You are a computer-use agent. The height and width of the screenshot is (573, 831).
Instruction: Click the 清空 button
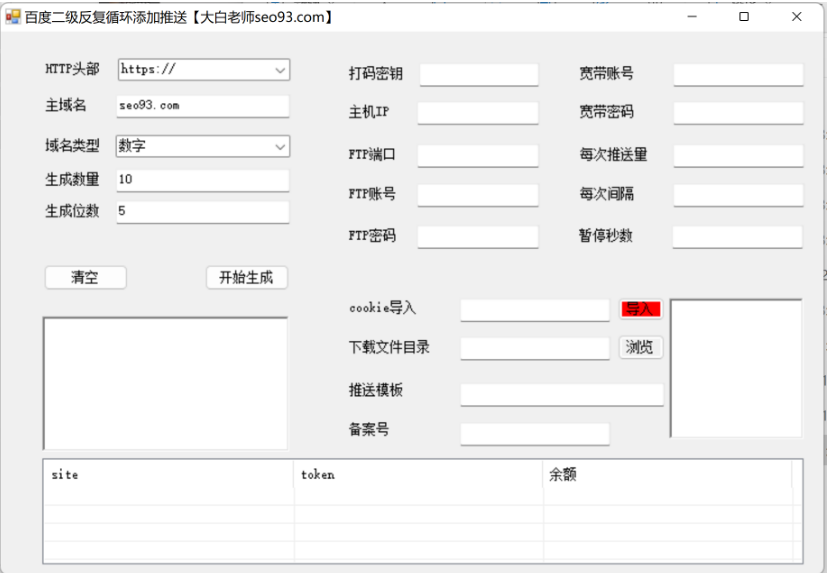(x=85, y=277)
